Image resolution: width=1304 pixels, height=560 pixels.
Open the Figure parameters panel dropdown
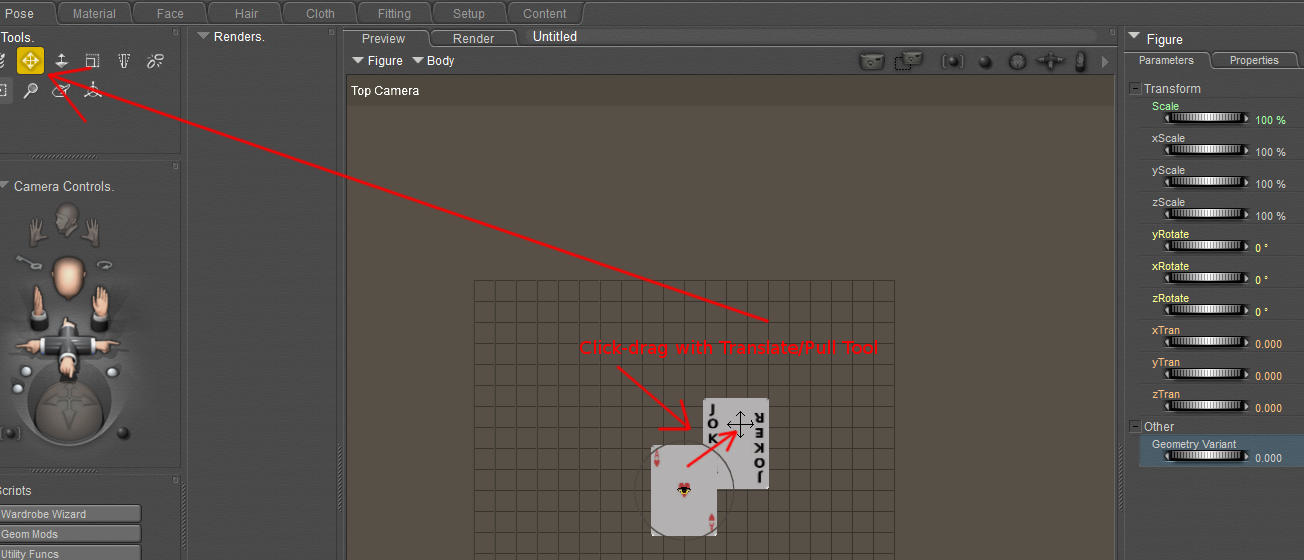[1133, 38]
